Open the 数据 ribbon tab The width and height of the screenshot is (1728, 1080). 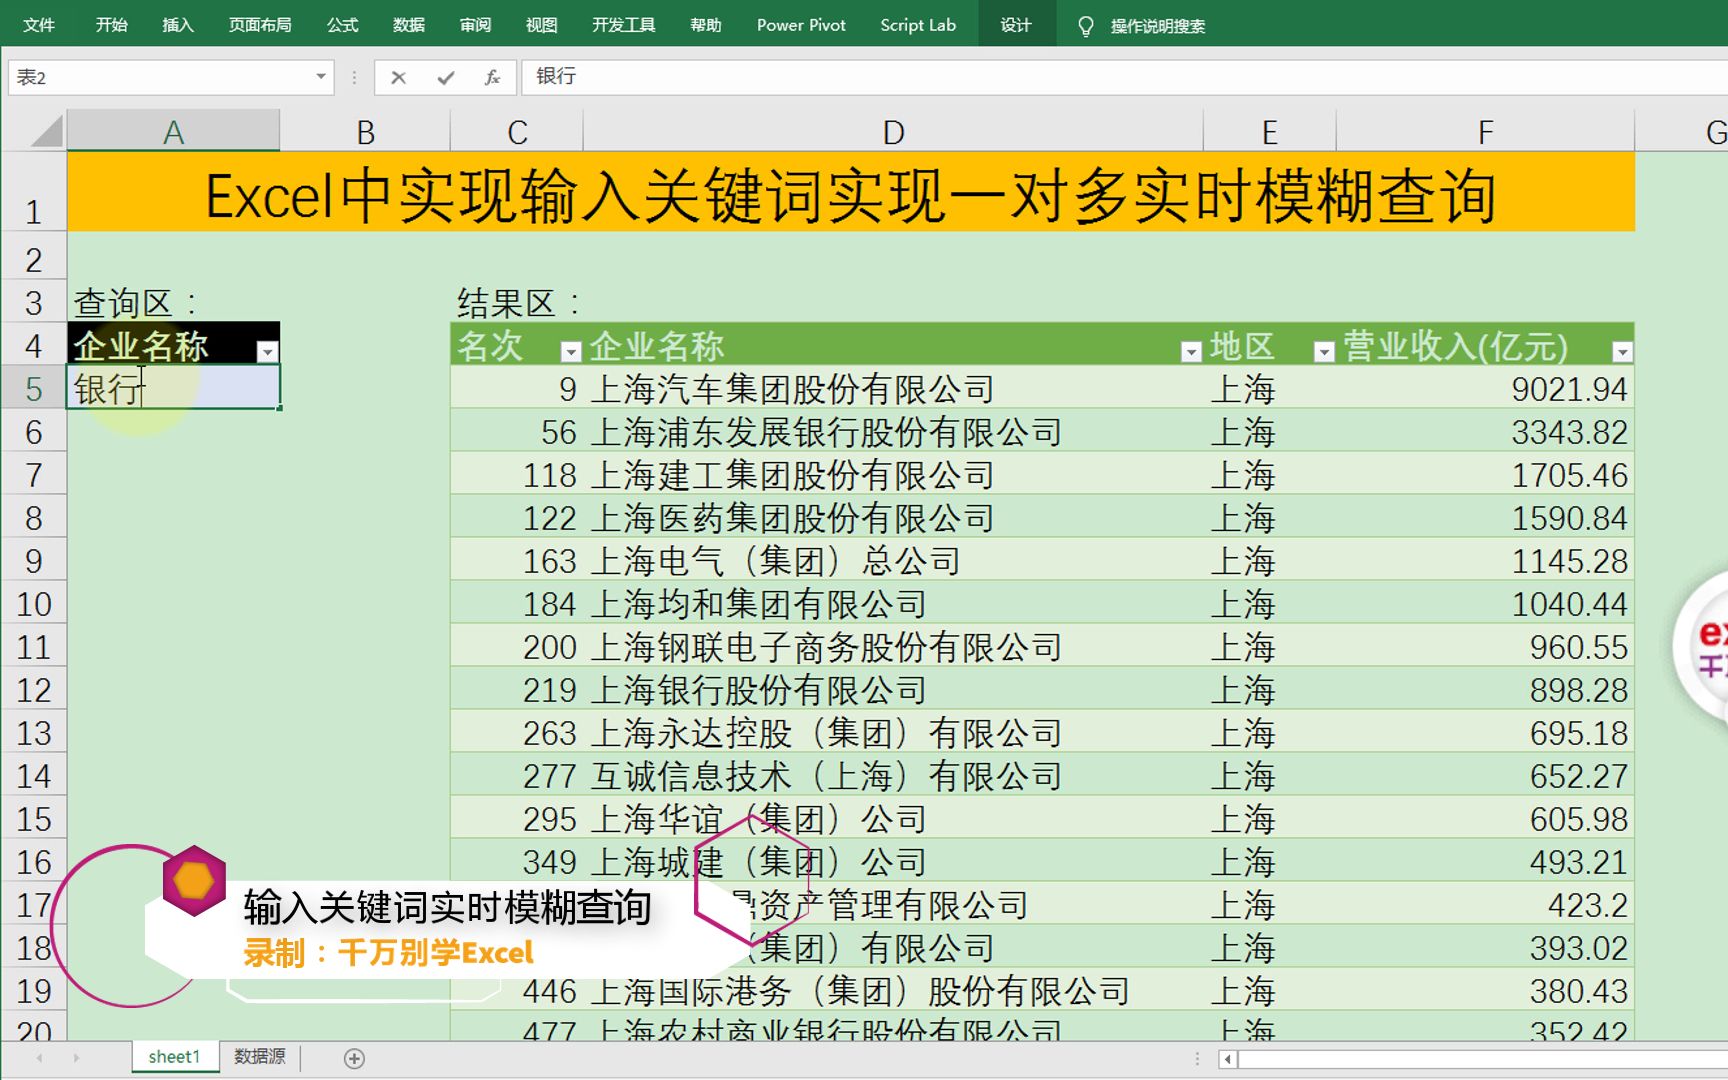(408, 25)
